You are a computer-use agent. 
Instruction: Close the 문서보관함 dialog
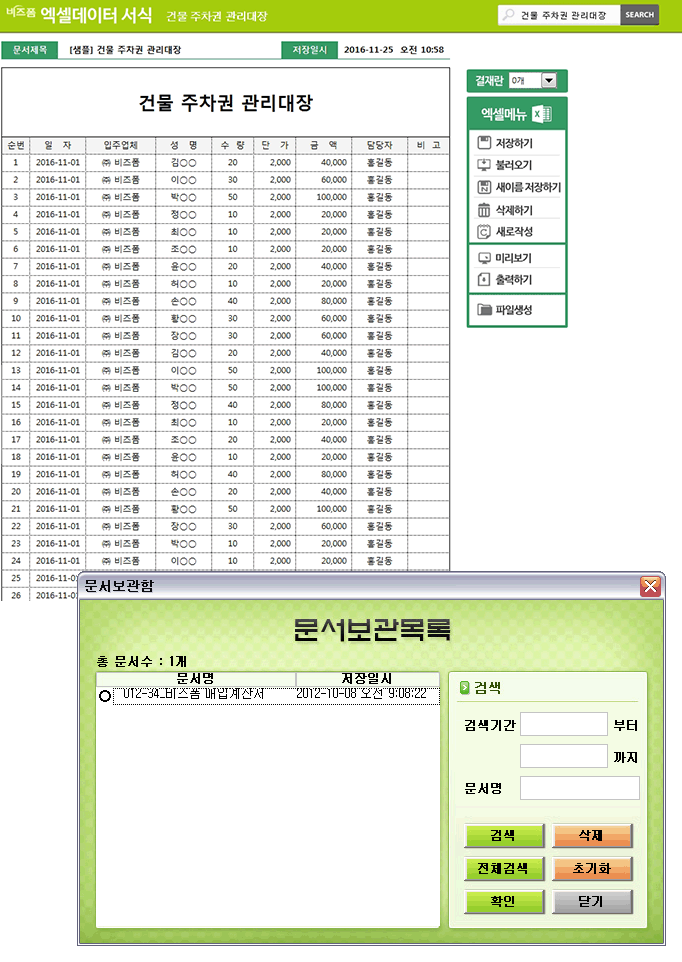(650, 586)
